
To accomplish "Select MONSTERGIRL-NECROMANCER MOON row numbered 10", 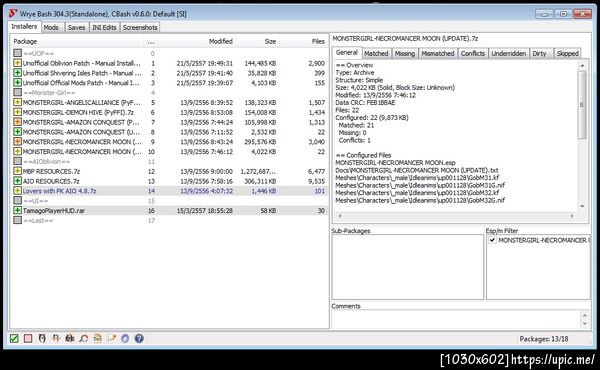I will tap(170, 152).
